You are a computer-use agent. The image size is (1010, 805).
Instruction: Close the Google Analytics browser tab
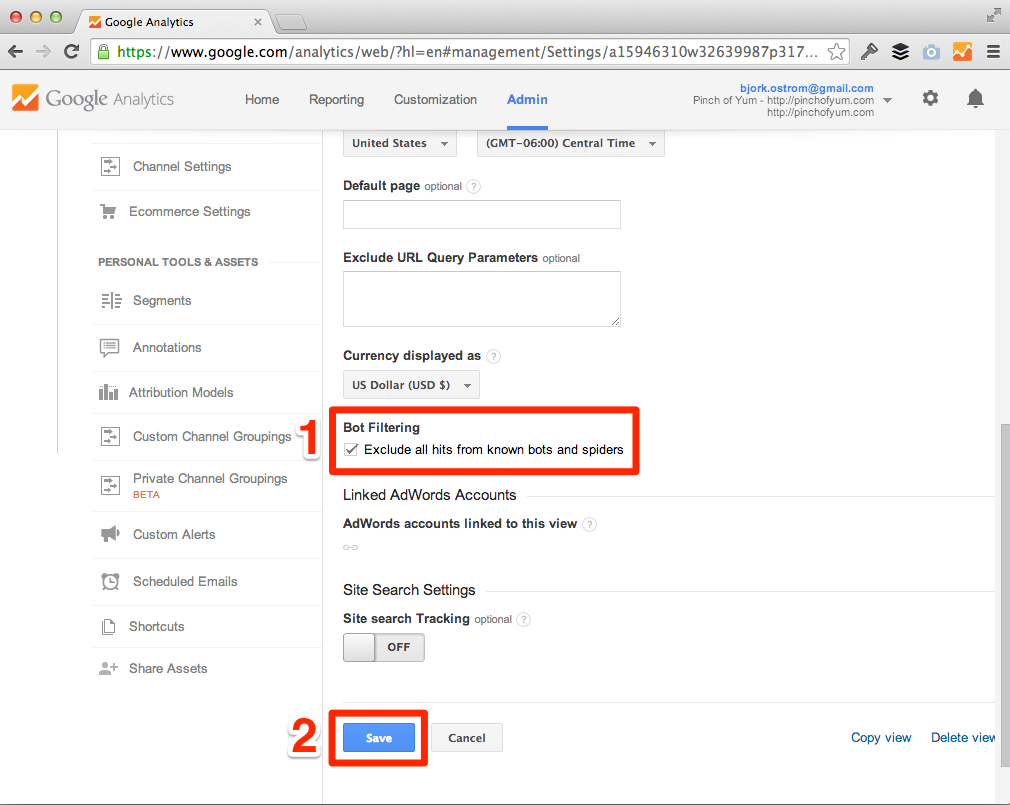coord(258,22)
